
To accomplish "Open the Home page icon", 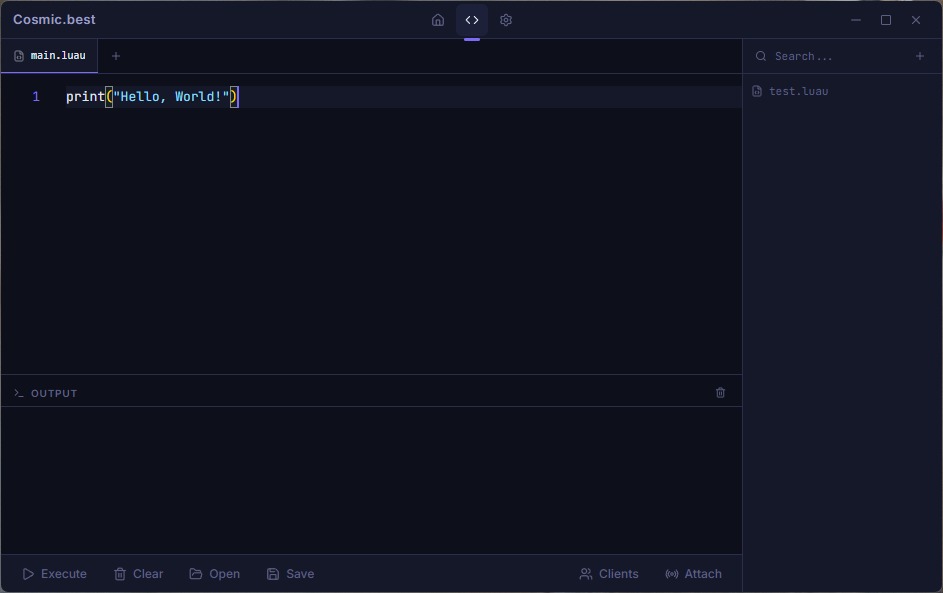I will 438,20.
